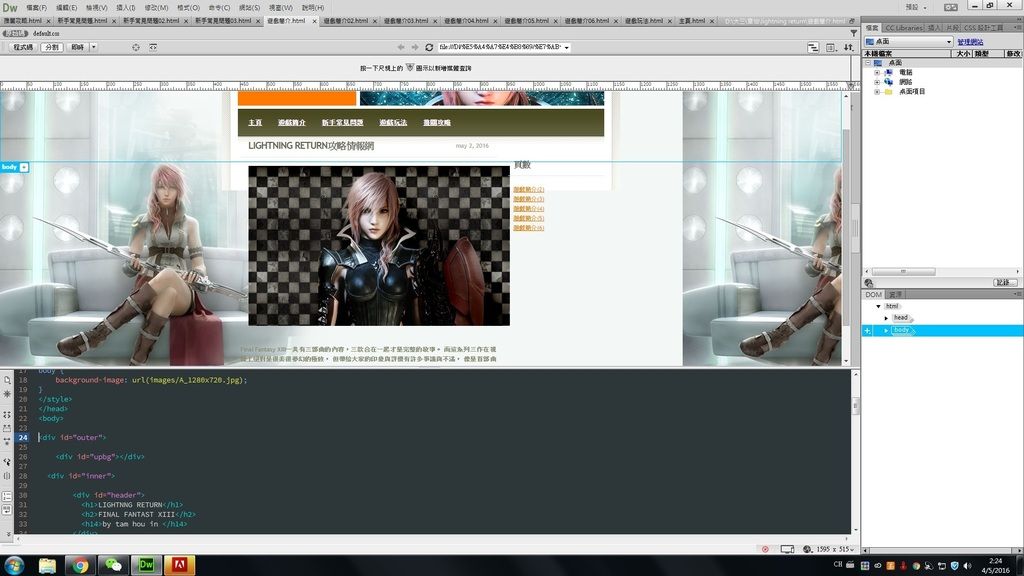Screen dimensions: 1024x576
Task: Toggle 即時 (Live) view button
Action: [77, 47]
